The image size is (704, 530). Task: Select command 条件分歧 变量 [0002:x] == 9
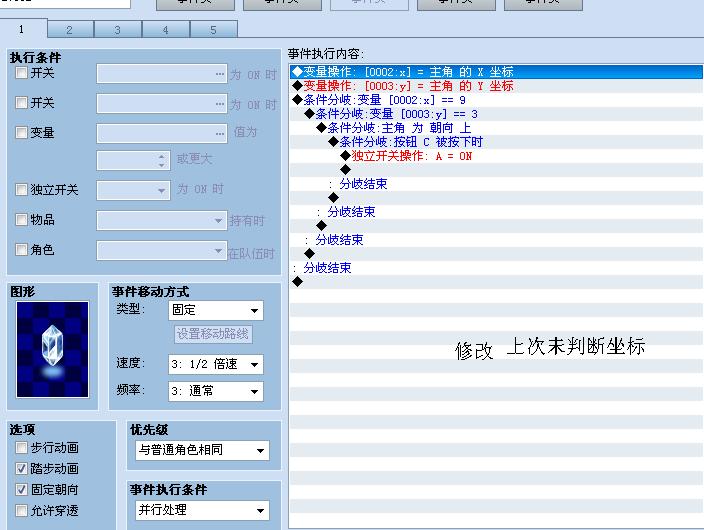pos(496,100)
